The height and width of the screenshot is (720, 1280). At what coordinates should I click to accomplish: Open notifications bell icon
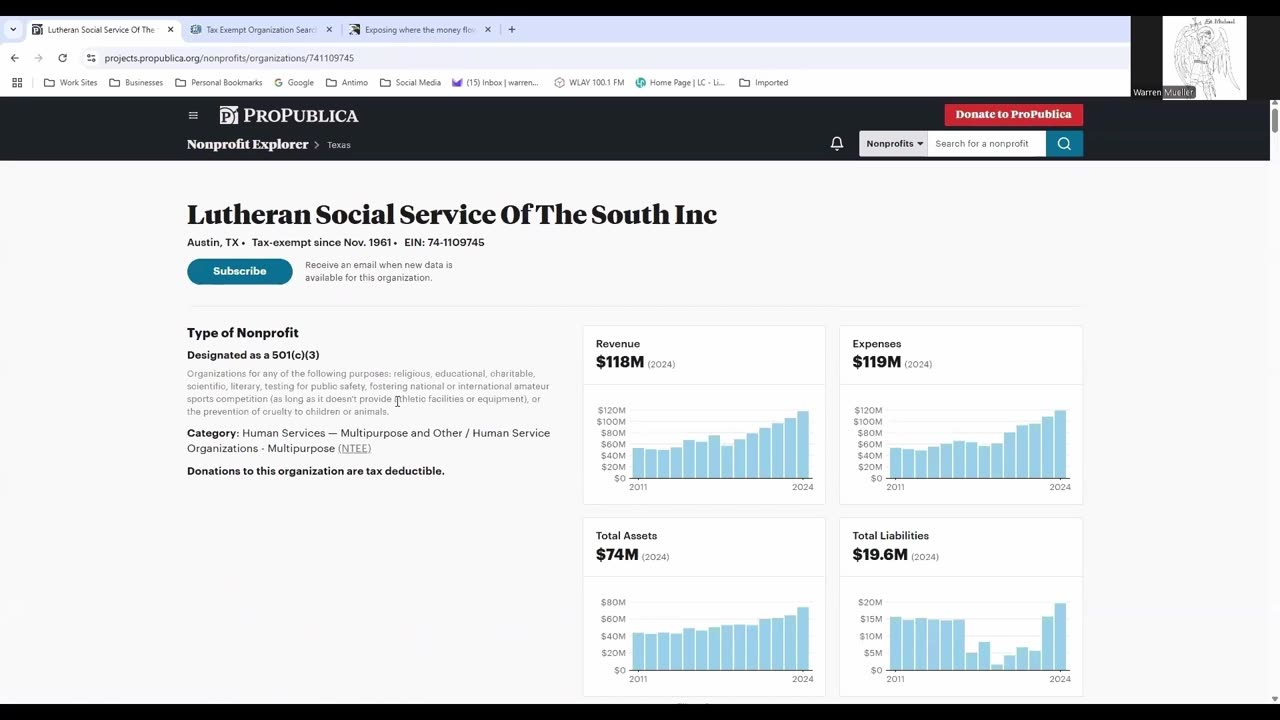(x=837, y=144)
